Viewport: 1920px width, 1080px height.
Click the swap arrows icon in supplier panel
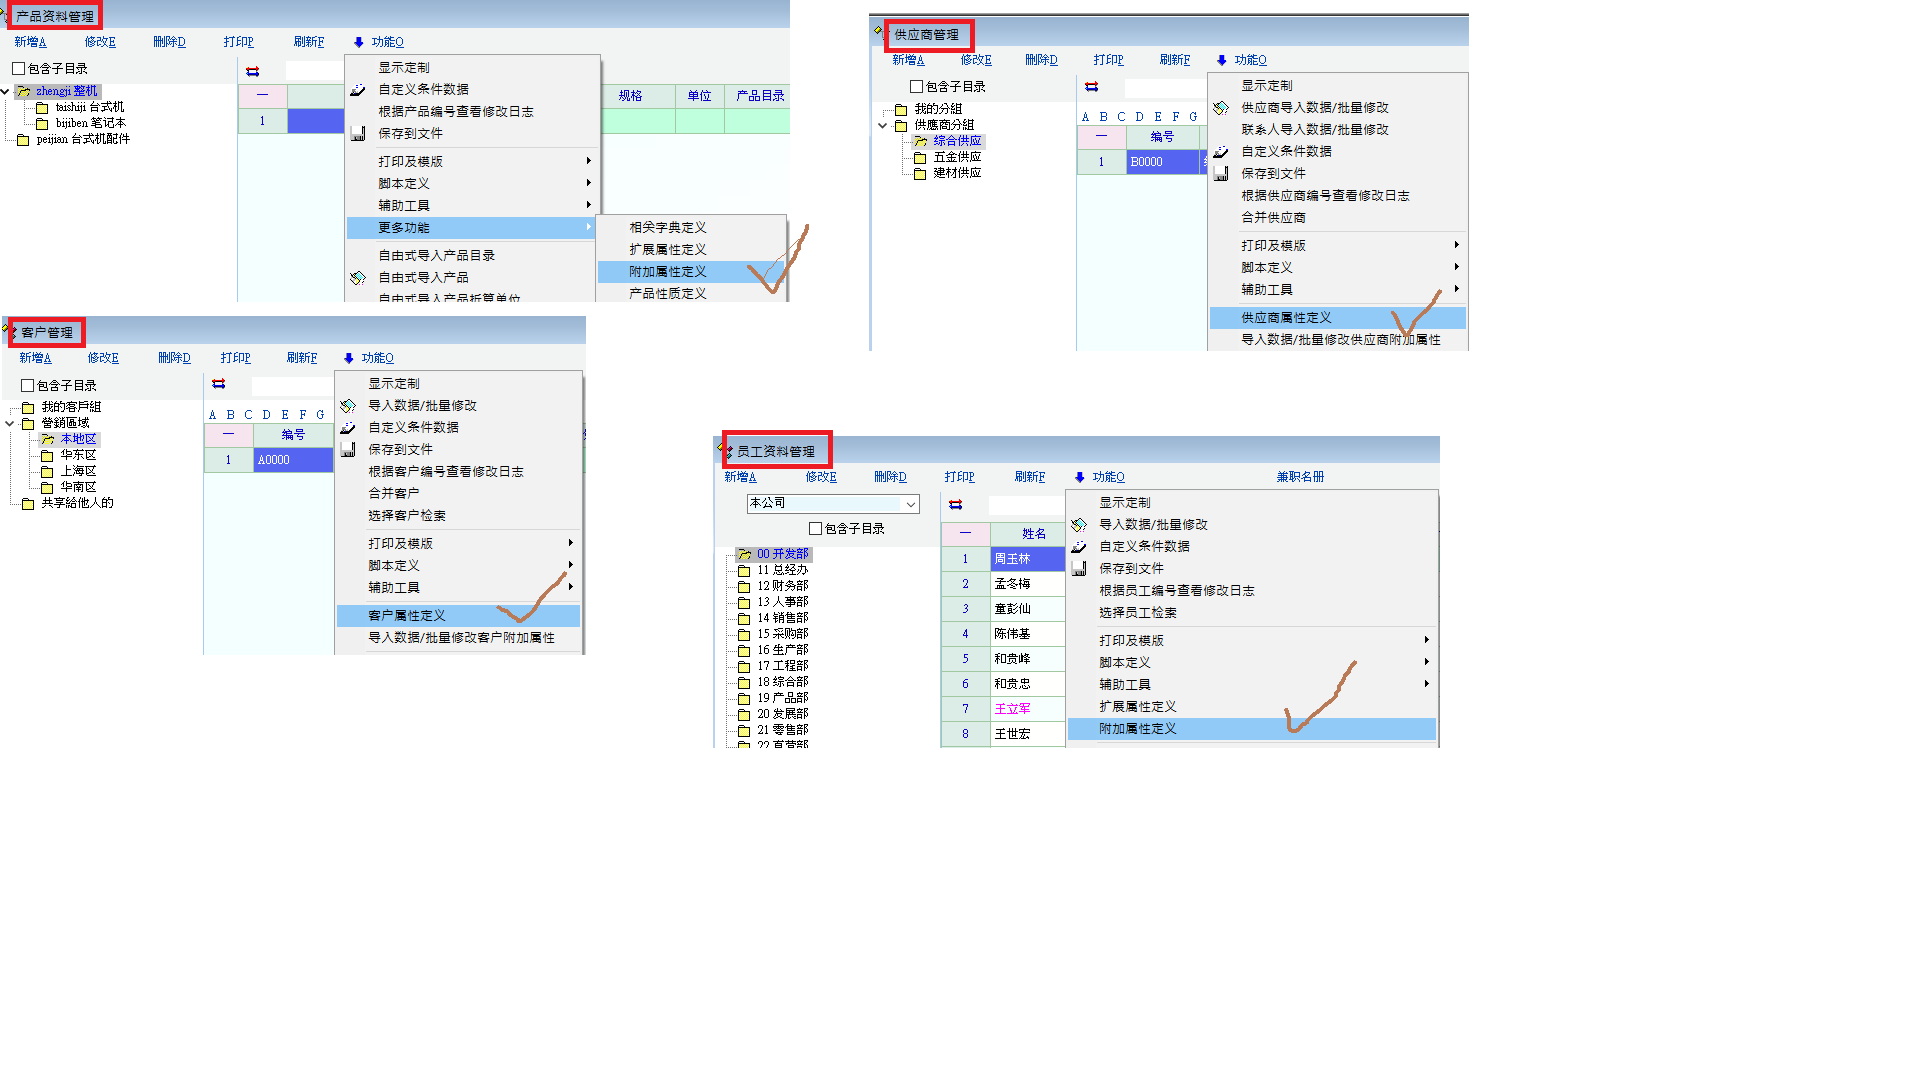(x=1091, y=87)
